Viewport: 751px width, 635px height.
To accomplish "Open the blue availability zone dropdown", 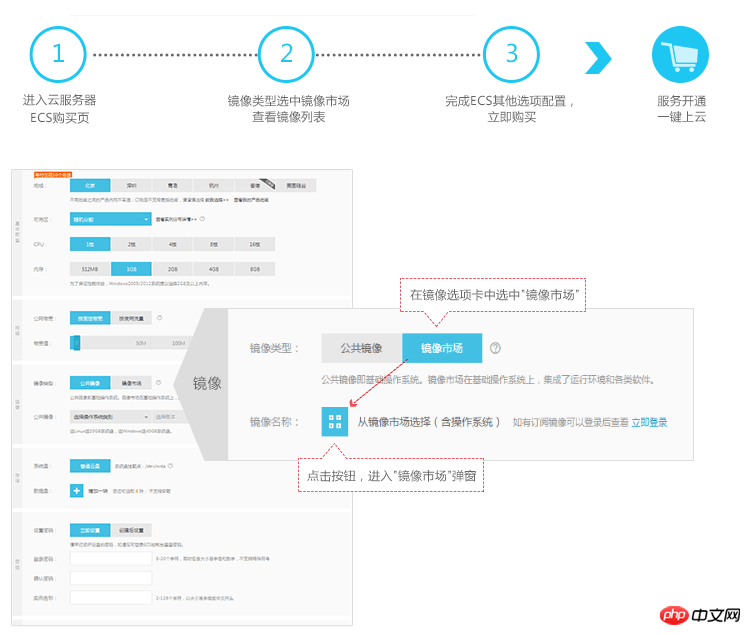I will (x=111, y=219).
